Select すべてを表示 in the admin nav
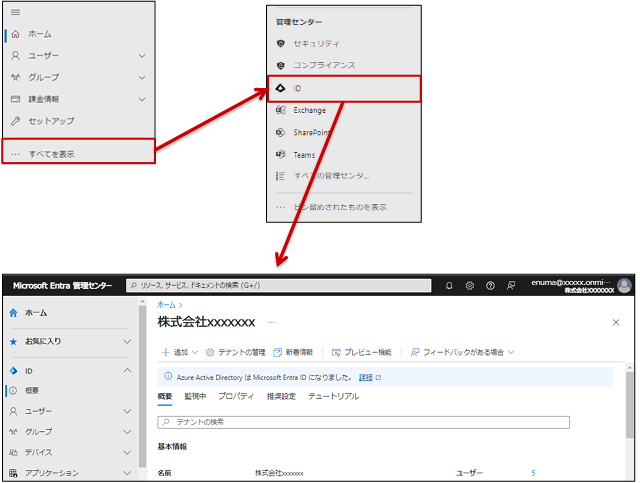Screen dimensions: 640x483 [x=79, y=152]
